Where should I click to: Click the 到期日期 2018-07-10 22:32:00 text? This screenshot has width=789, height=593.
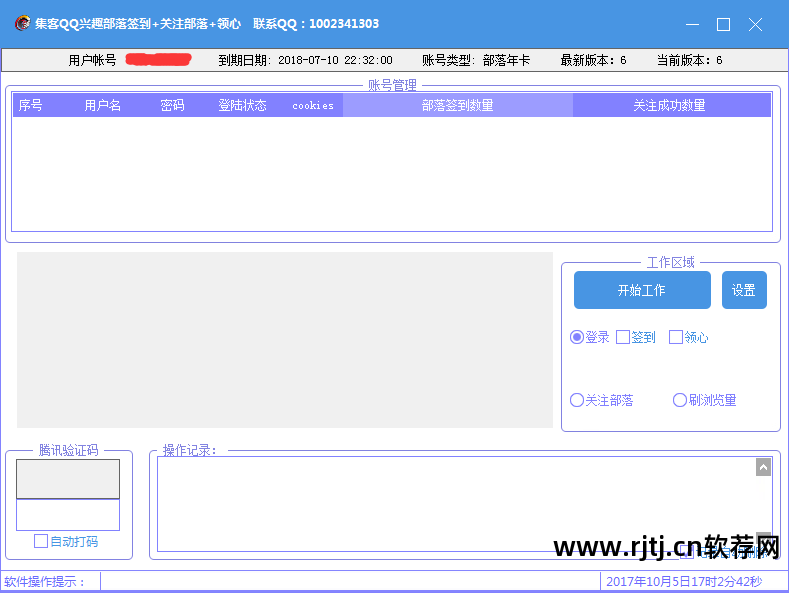pyautogui.click(x=305, y=60)
